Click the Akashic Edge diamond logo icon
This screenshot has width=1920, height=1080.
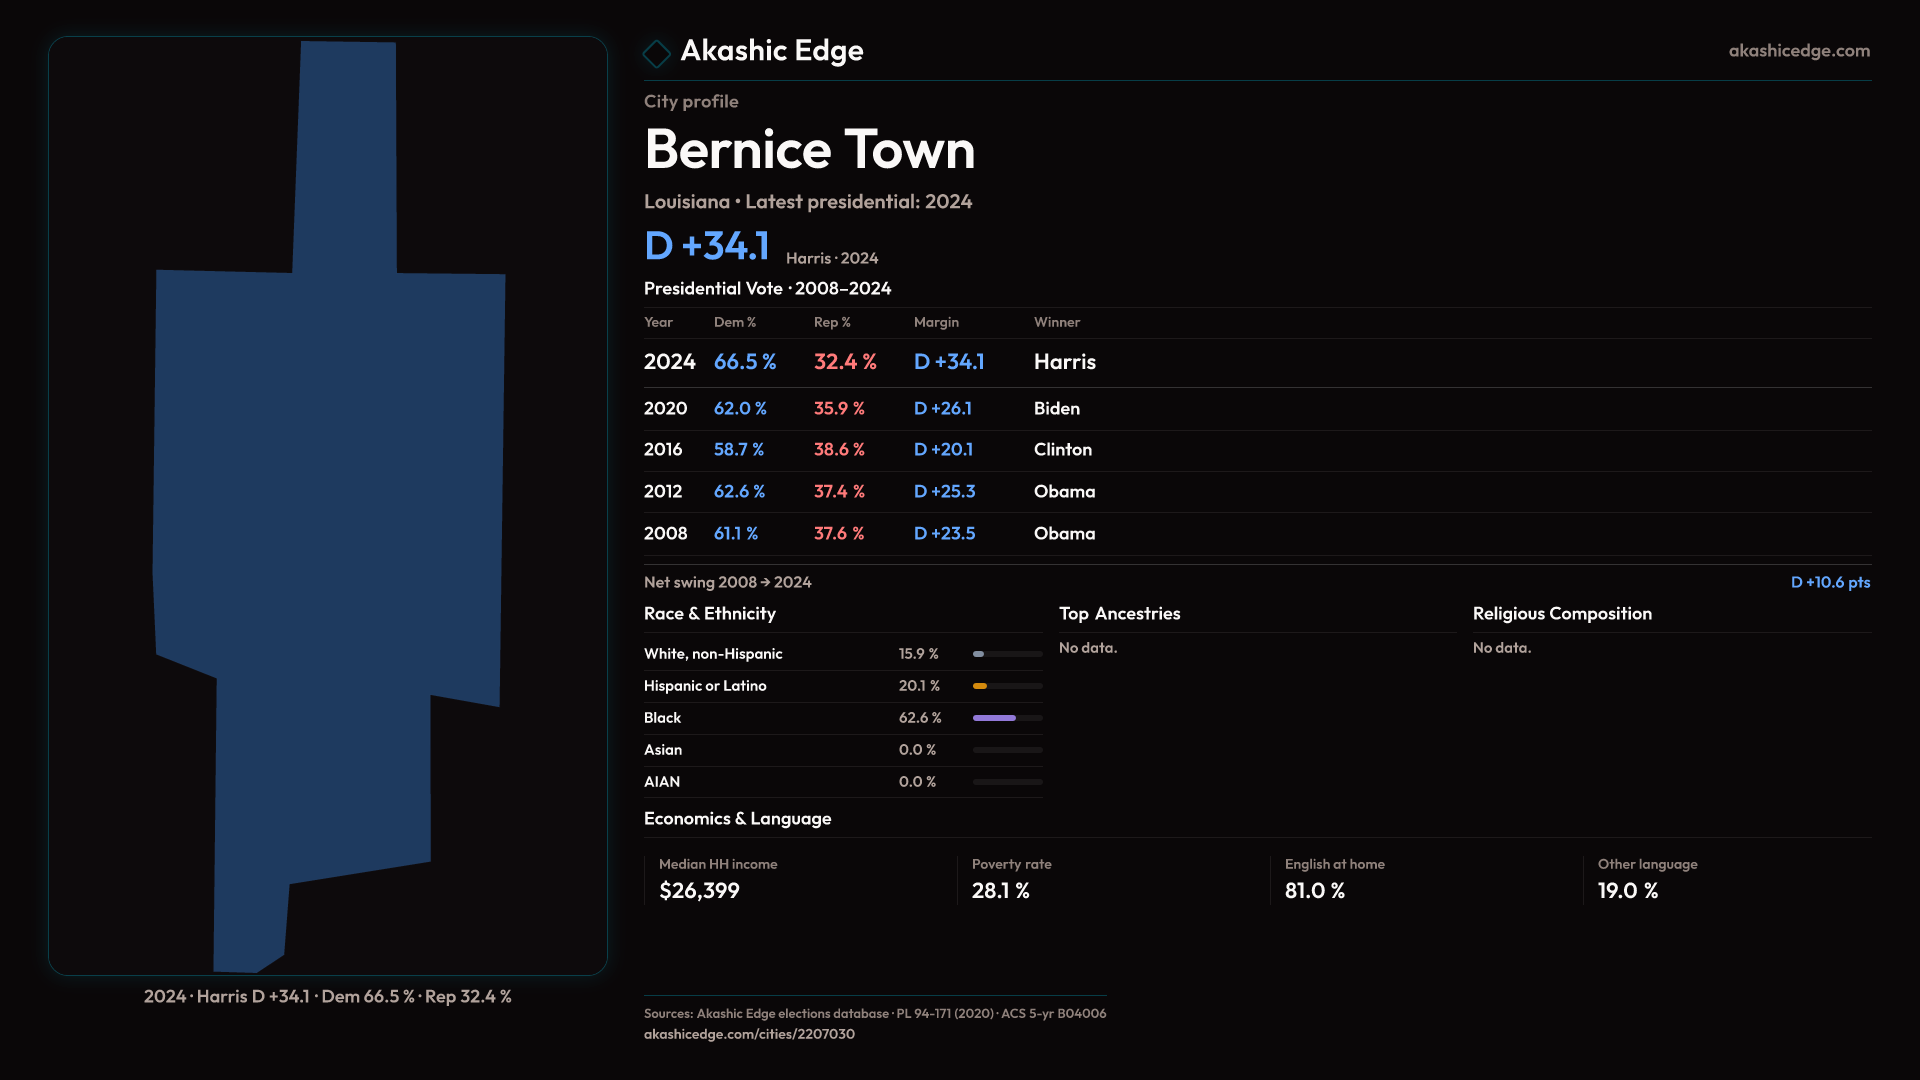click(x=657, y=53)
